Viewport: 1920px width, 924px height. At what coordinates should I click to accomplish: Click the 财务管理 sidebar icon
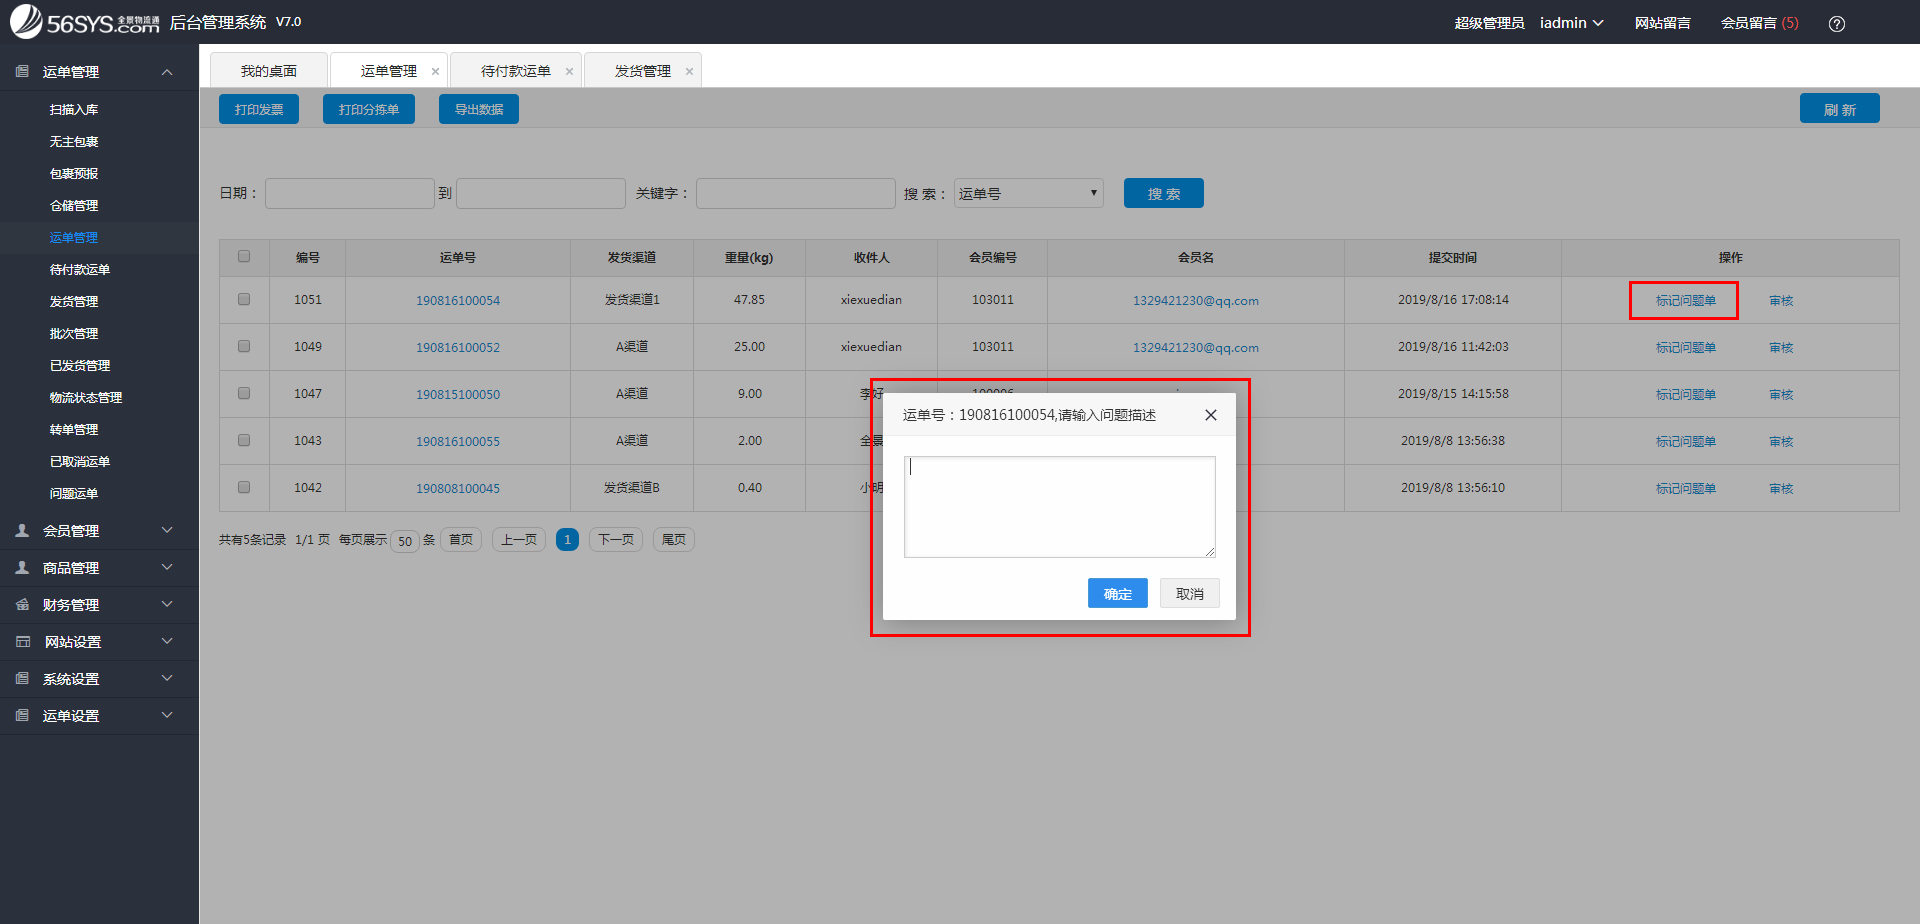pos(21,604)
